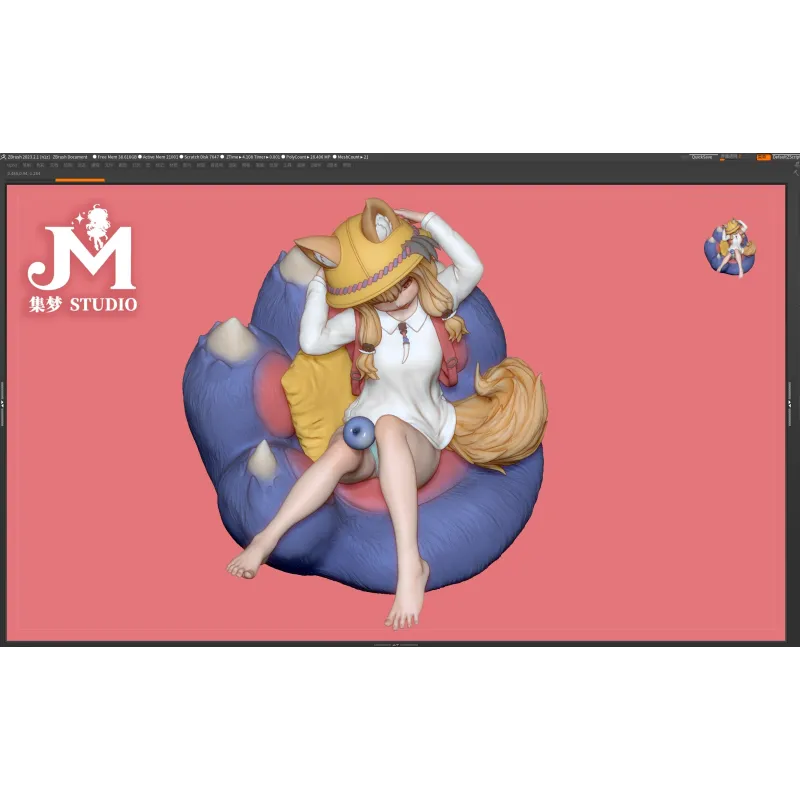
Task: Expand the bottom tray divider handle
Action: (x=396, y=644)
